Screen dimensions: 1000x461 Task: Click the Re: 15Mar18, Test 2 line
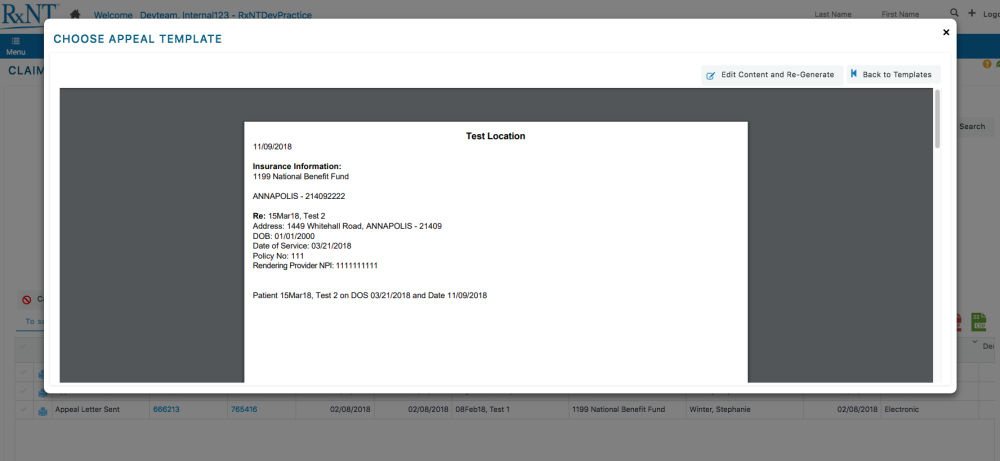289,216
